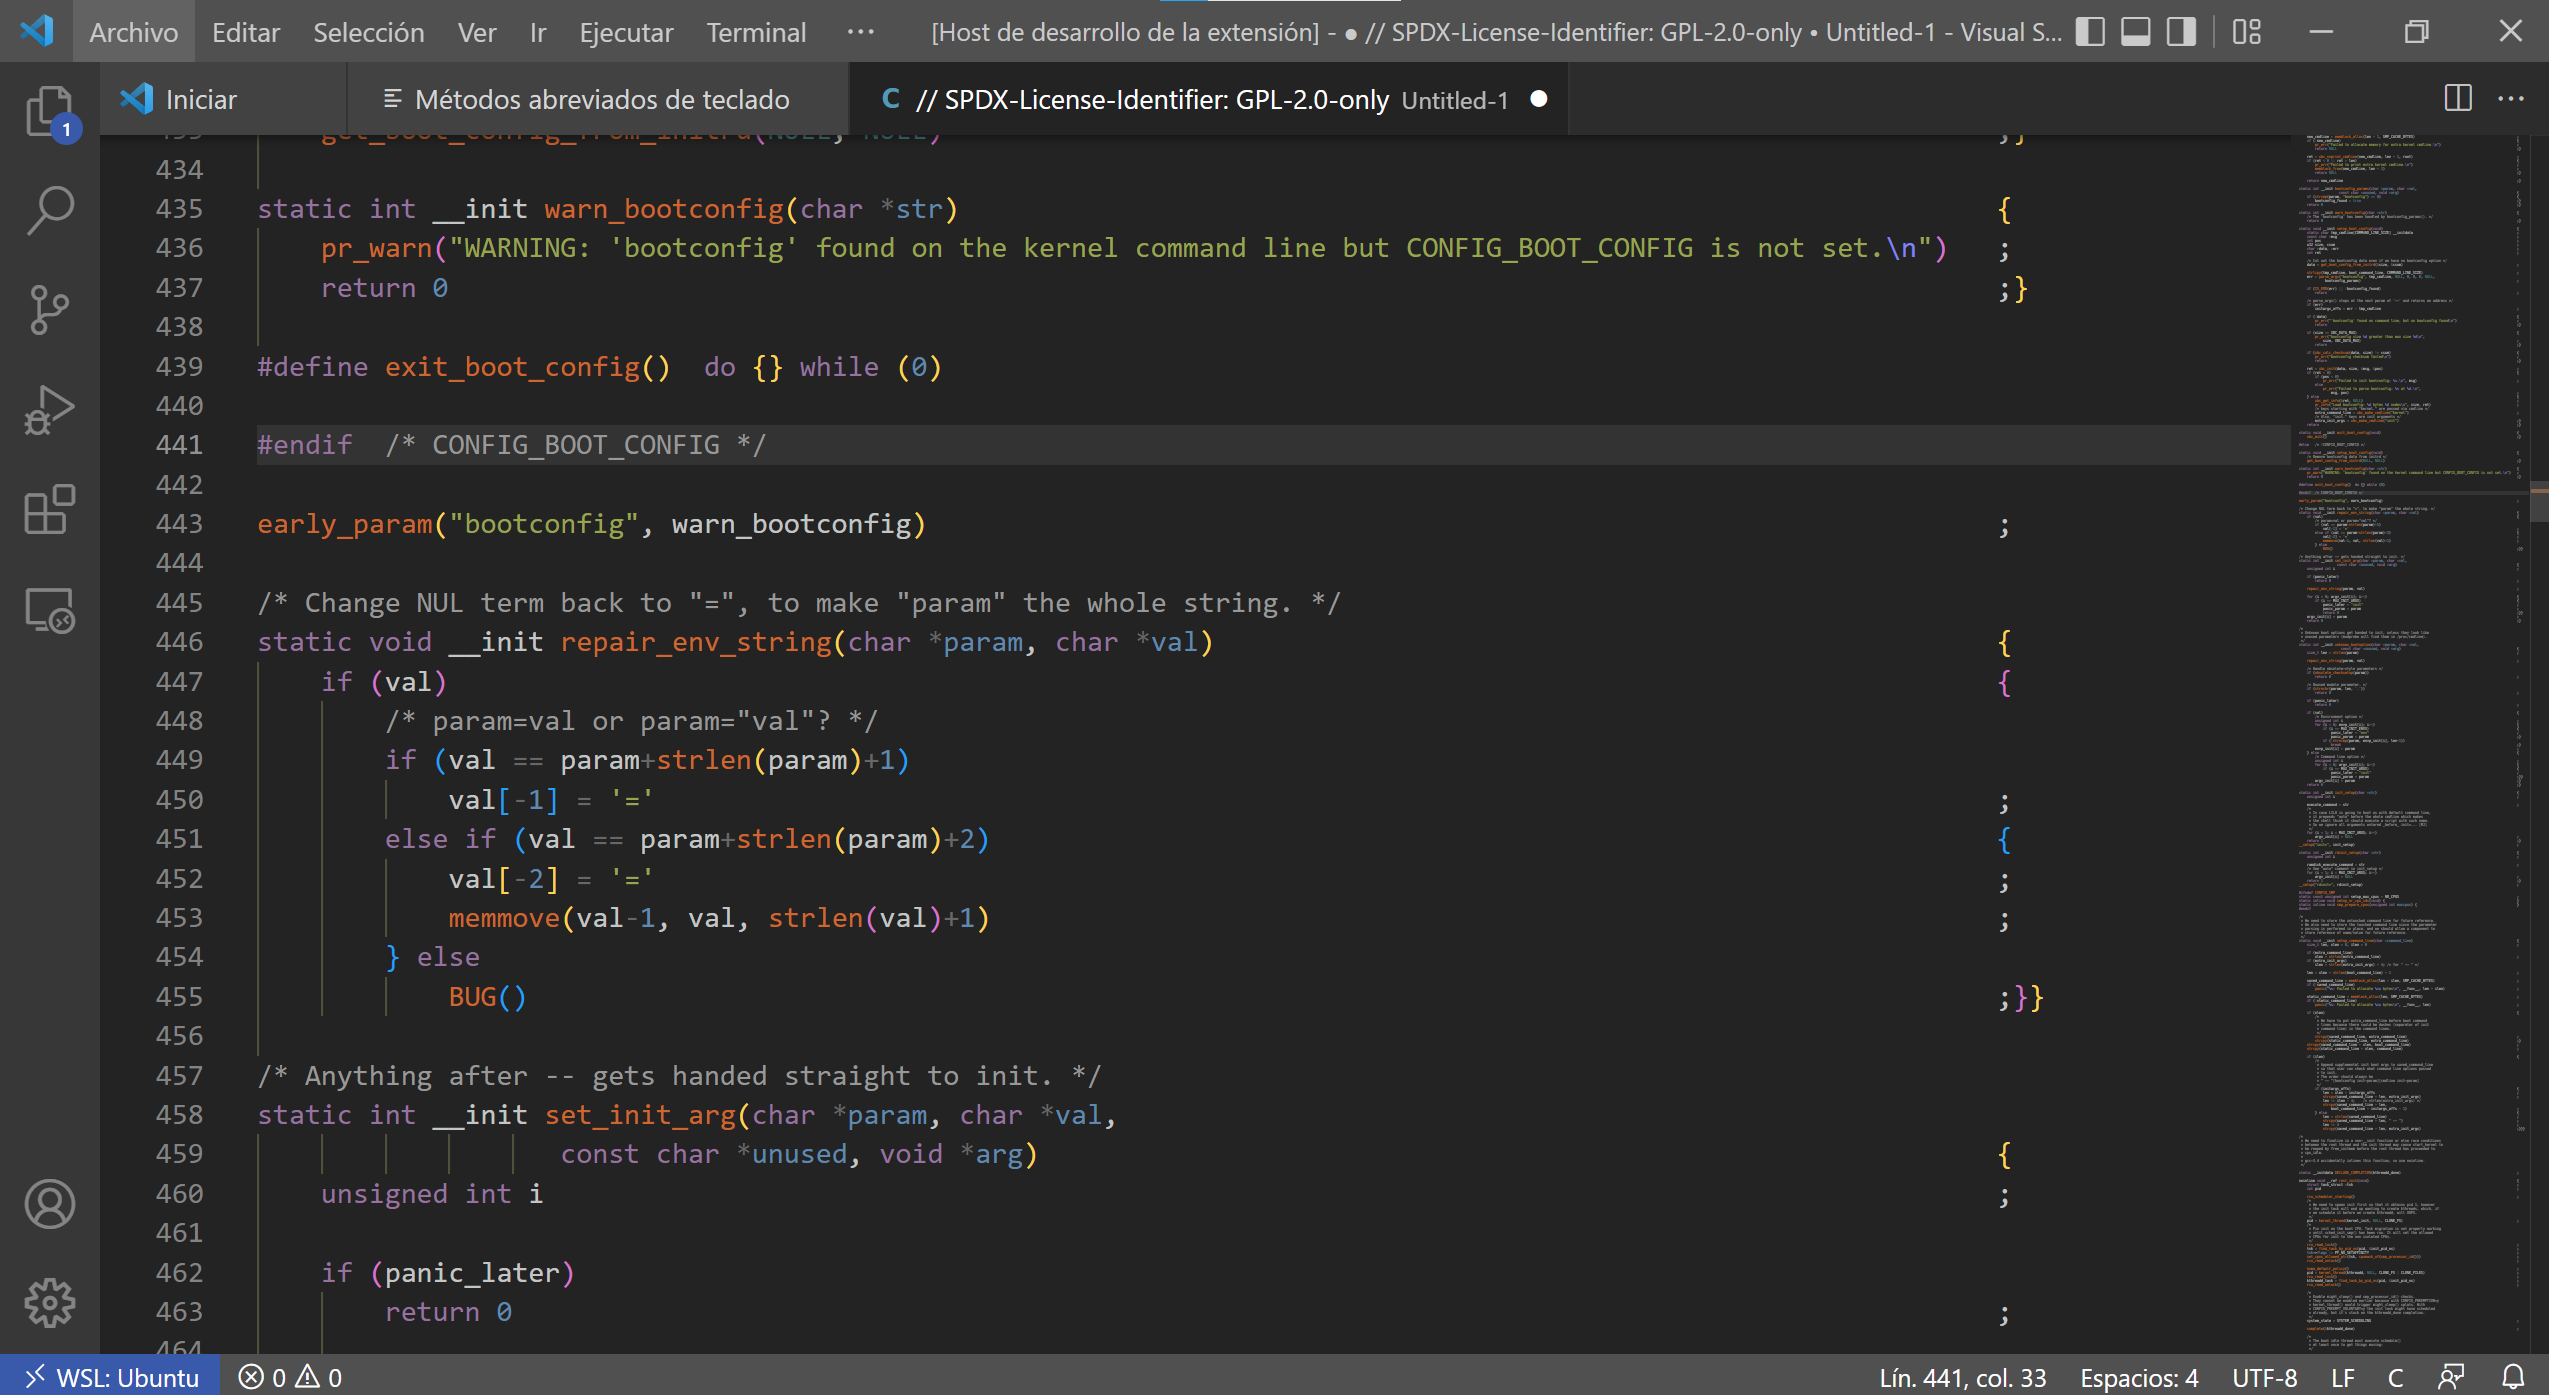Open the Ver menu

(x=477, y=32)
